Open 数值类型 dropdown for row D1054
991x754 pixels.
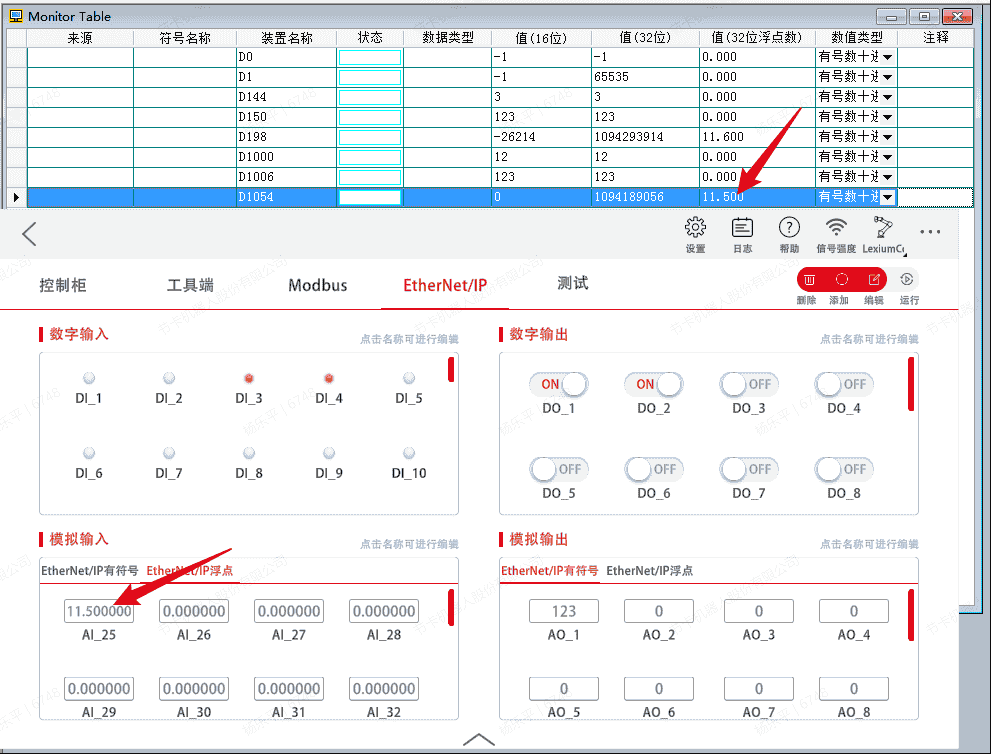[x=887, y=198]
